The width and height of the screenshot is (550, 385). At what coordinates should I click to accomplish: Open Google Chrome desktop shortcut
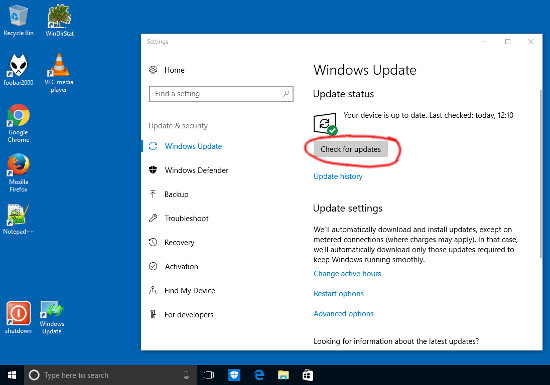[18, 123]
